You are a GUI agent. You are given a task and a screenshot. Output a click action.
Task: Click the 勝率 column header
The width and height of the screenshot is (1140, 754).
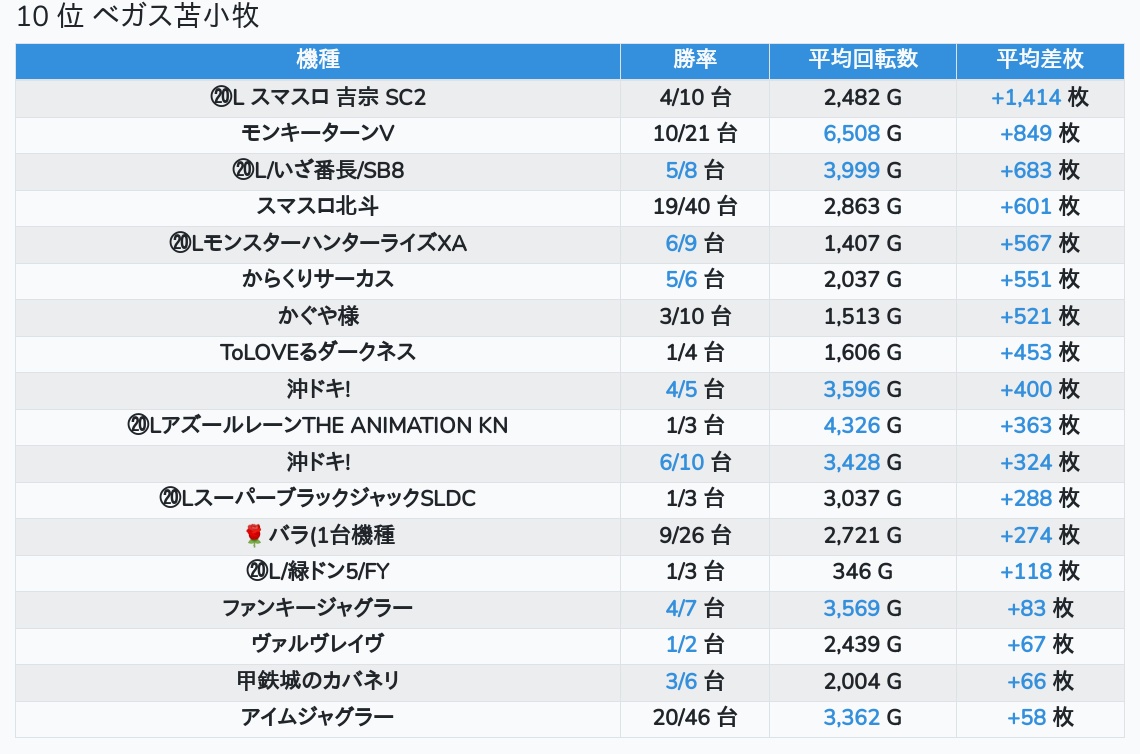694,60
